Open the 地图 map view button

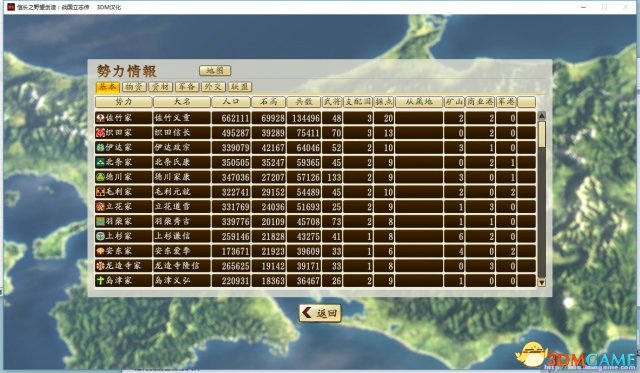(215, 71)
